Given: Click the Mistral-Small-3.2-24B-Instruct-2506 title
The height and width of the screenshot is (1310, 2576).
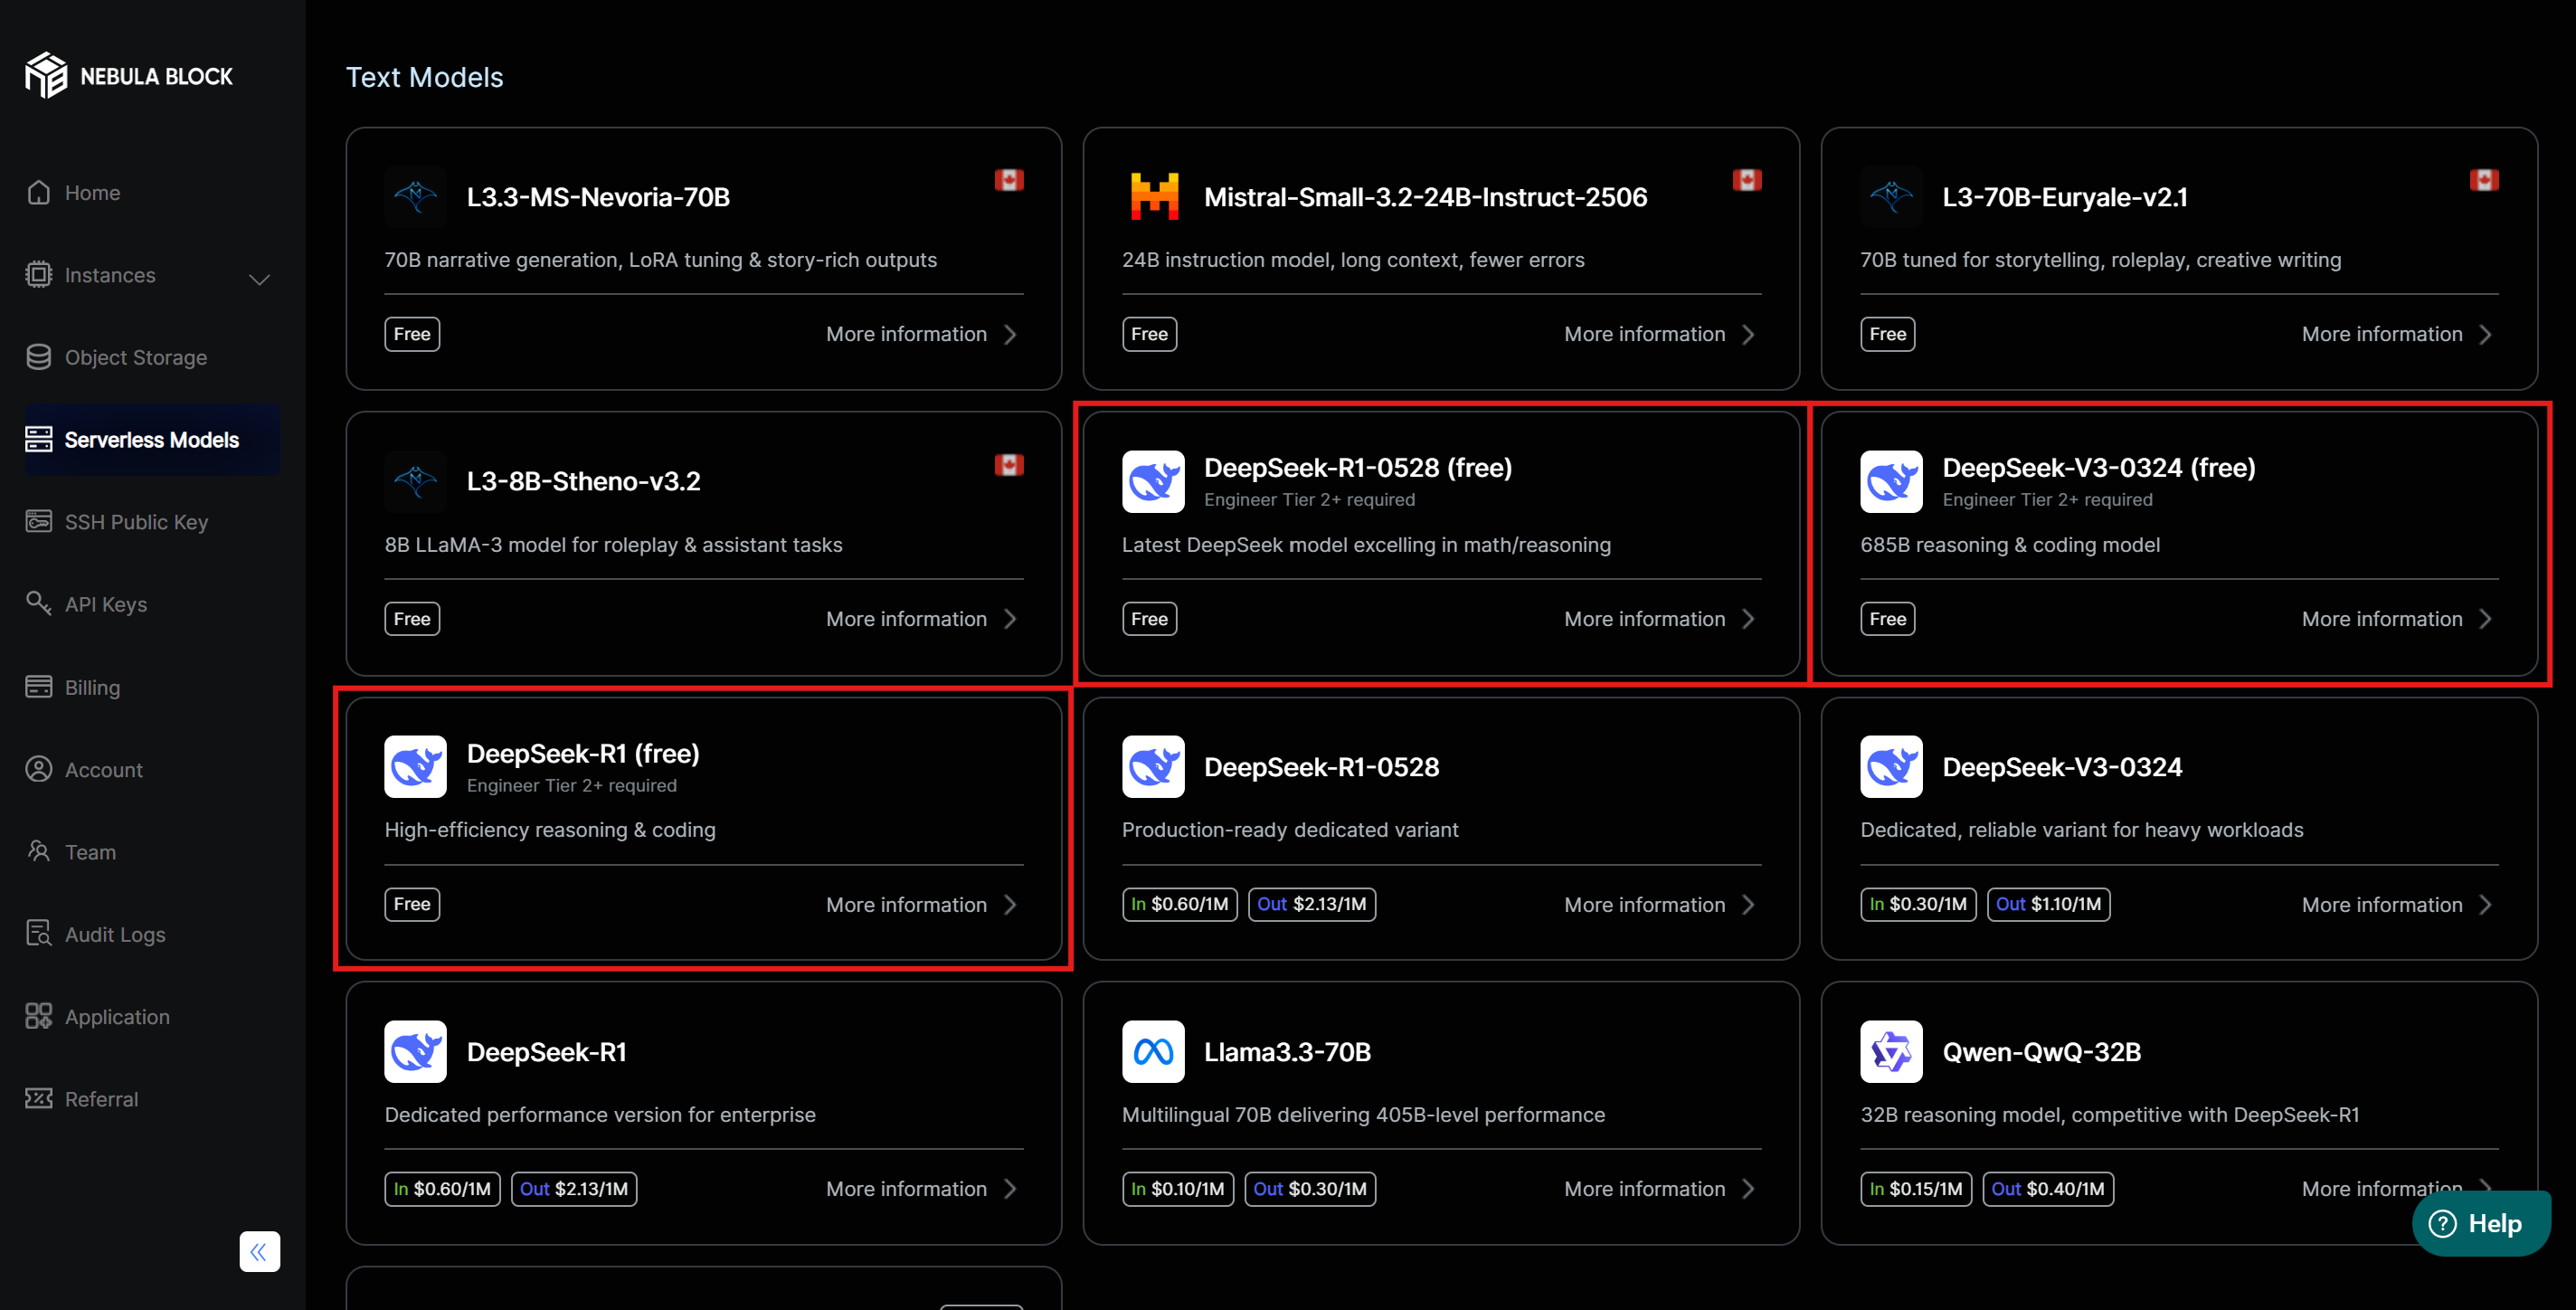Looking at the screenshot, I should click(x=1425, y=196).
